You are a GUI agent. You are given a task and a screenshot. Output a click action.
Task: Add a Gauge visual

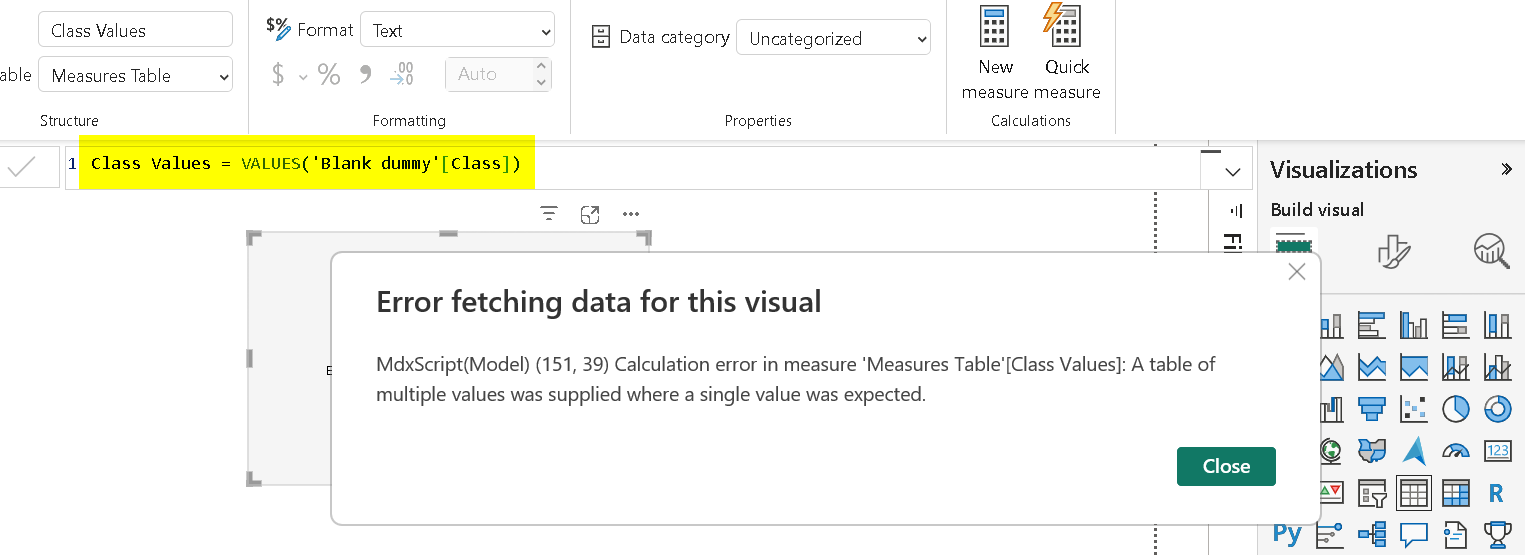(x=1455, y=451)
